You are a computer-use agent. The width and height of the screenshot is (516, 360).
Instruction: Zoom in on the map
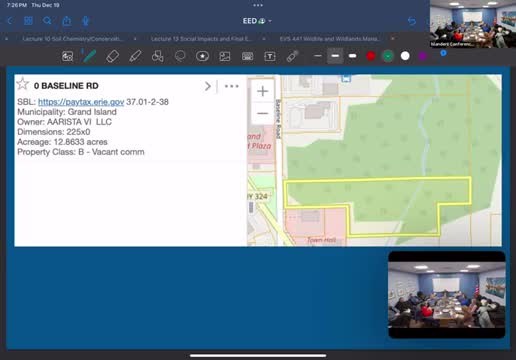click(263, 91)
